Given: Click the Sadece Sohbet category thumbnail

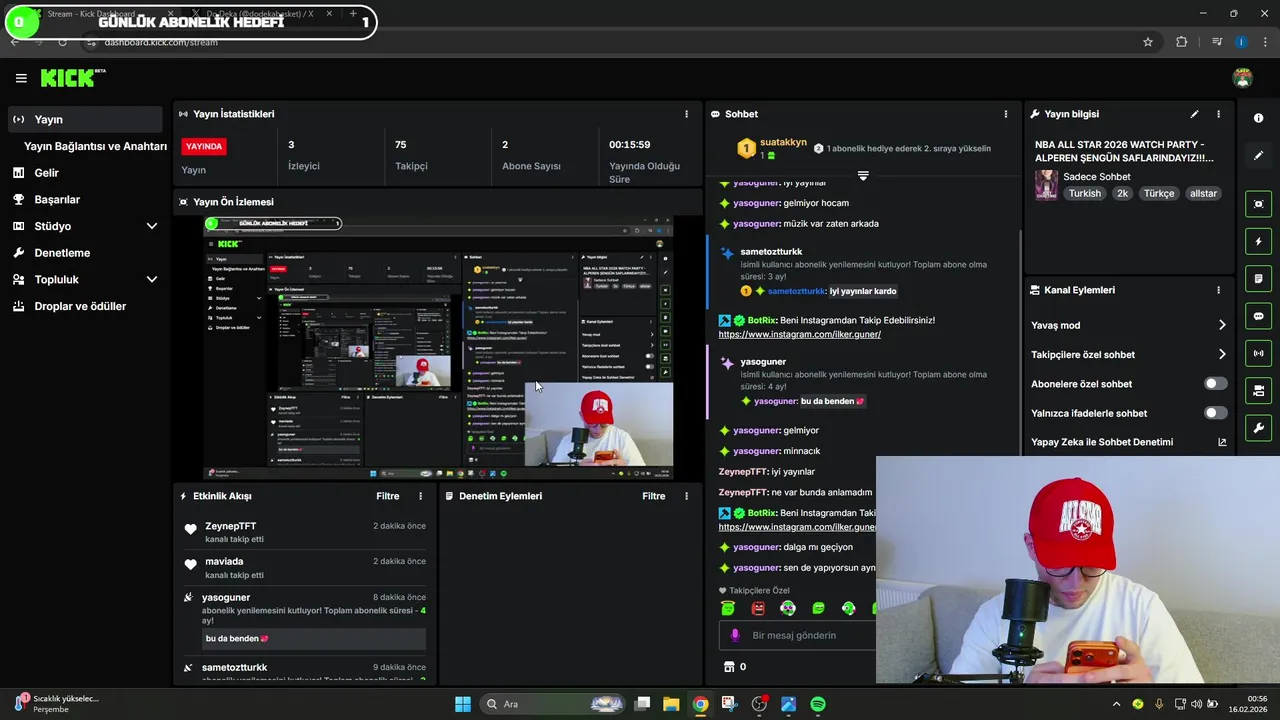Looking at the screenshot, I should click(1046, 185).
